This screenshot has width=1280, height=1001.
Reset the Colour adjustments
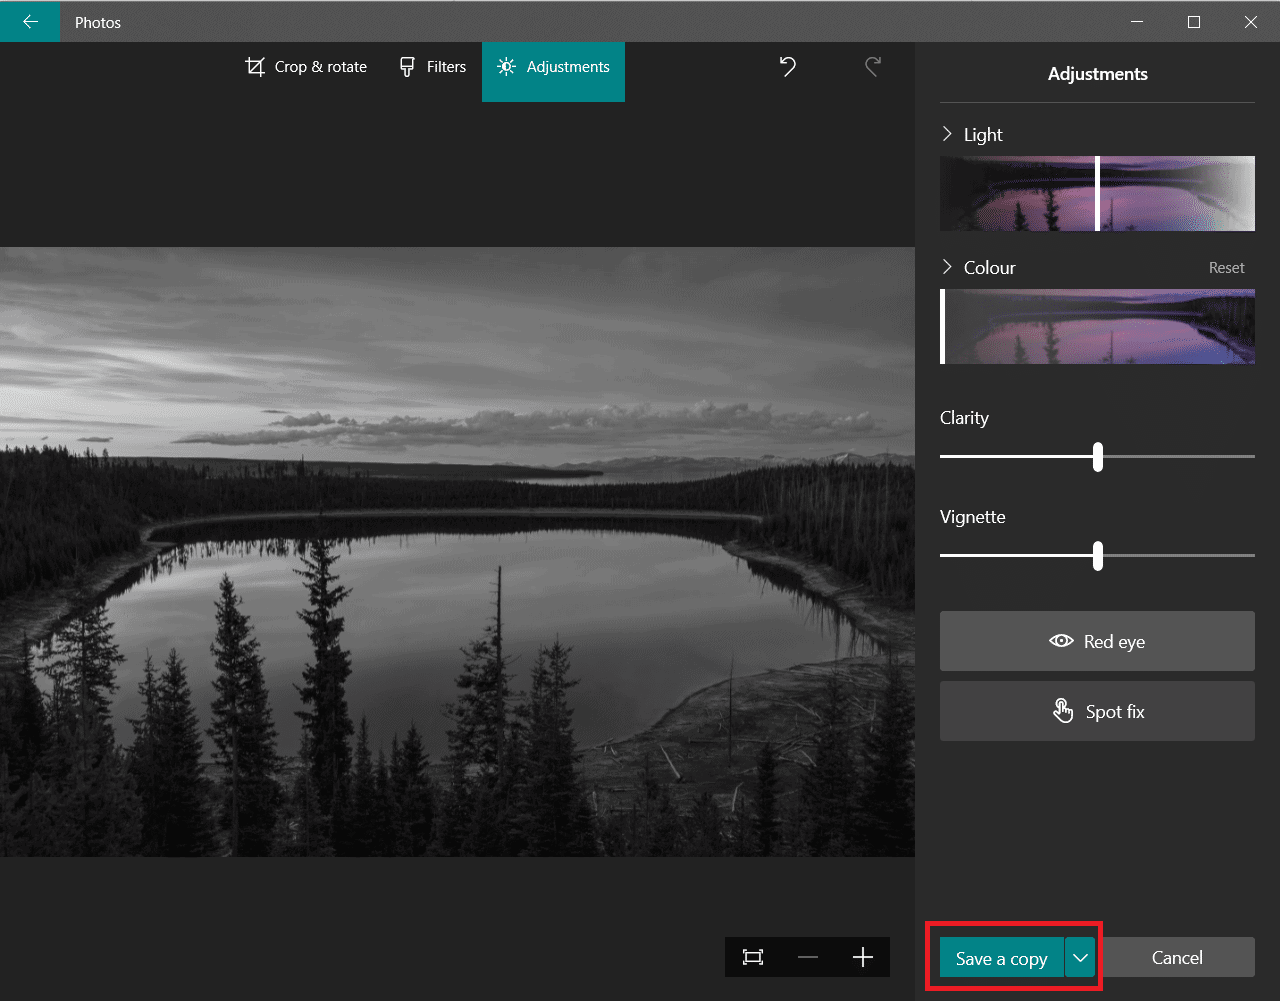[1226, 267]
